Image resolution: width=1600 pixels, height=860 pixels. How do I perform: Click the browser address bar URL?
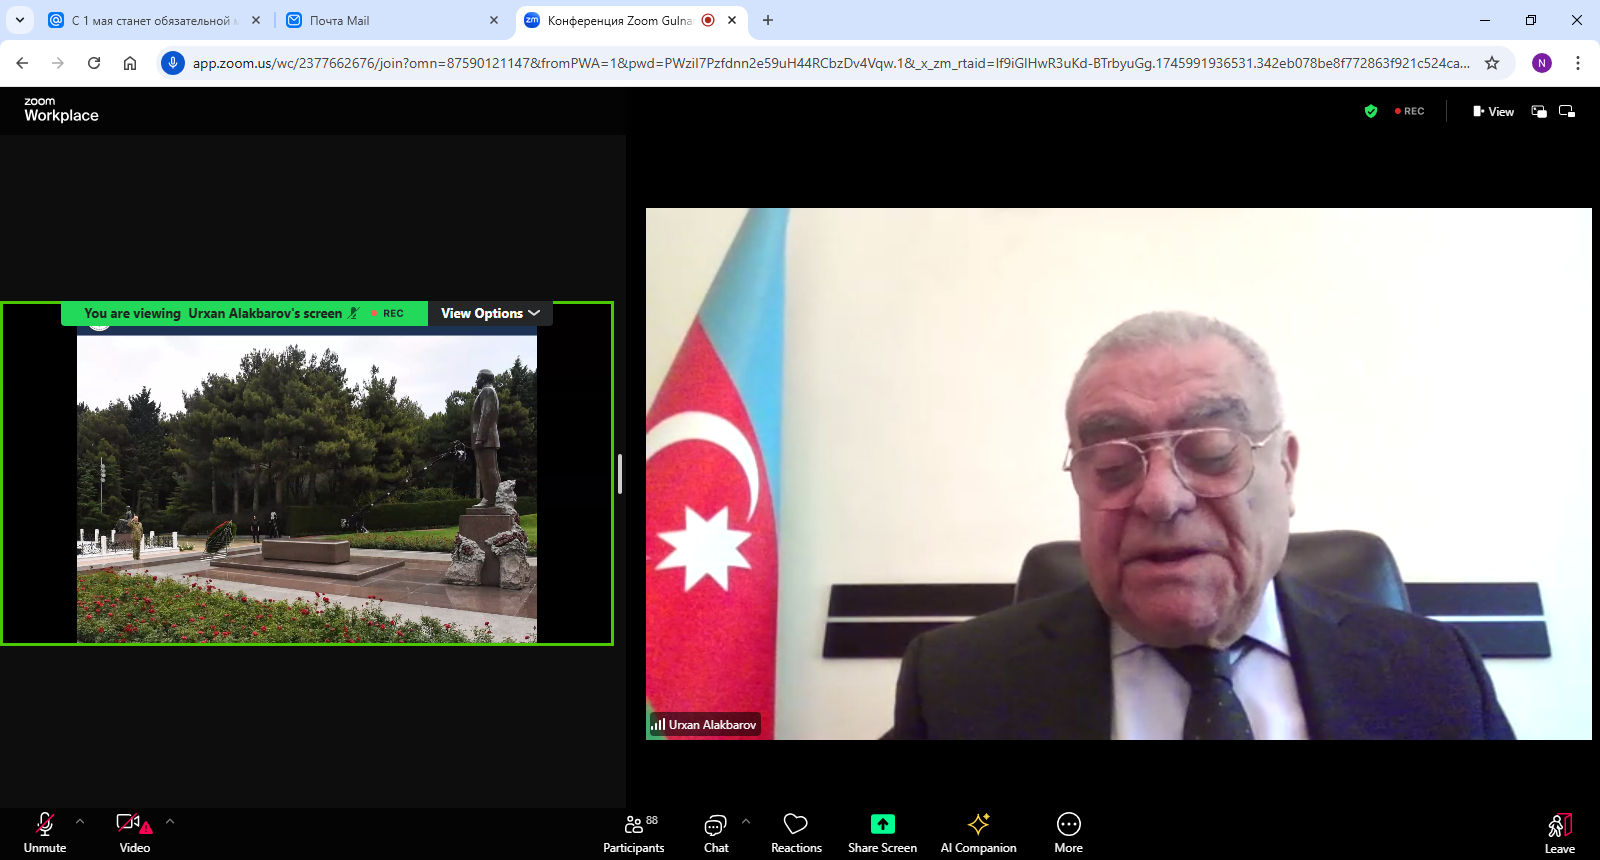coord(830,63)
